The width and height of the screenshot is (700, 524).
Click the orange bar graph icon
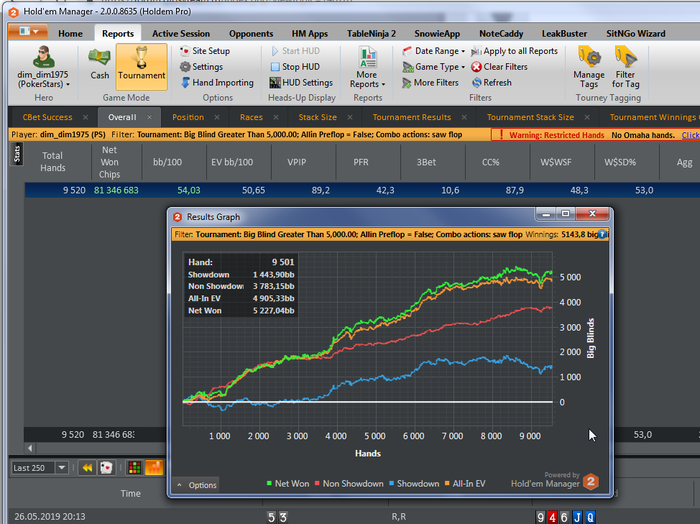pyautogui.click(x=154, y=468)
